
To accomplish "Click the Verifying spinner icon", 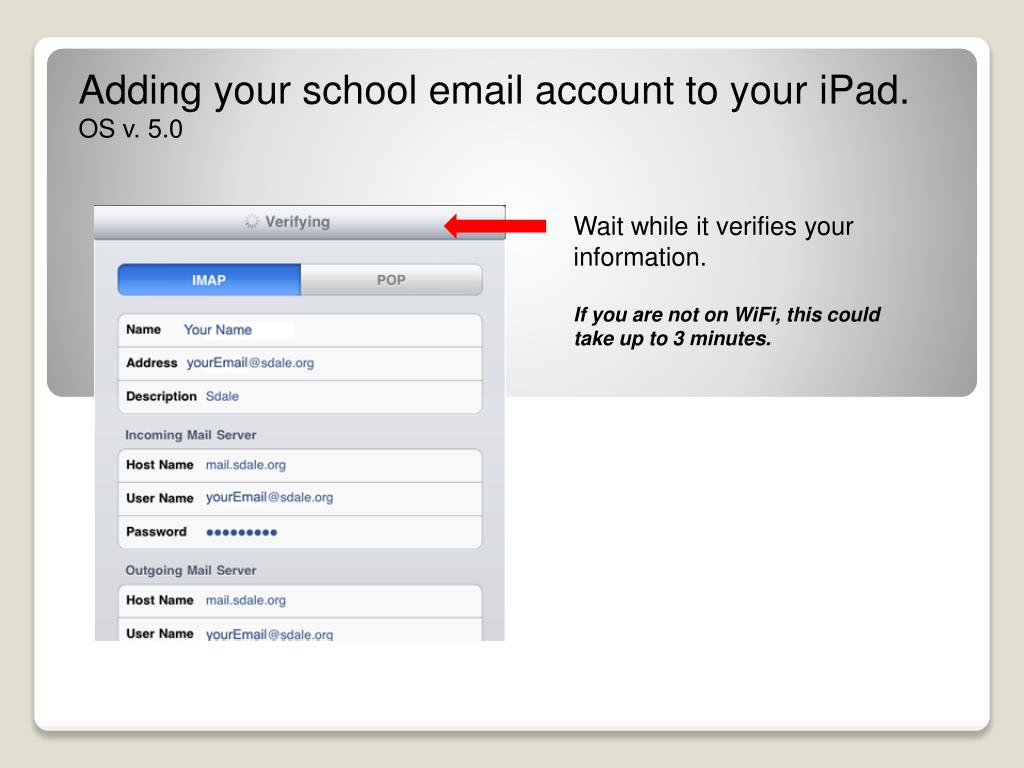I will [x=251, y=222].
